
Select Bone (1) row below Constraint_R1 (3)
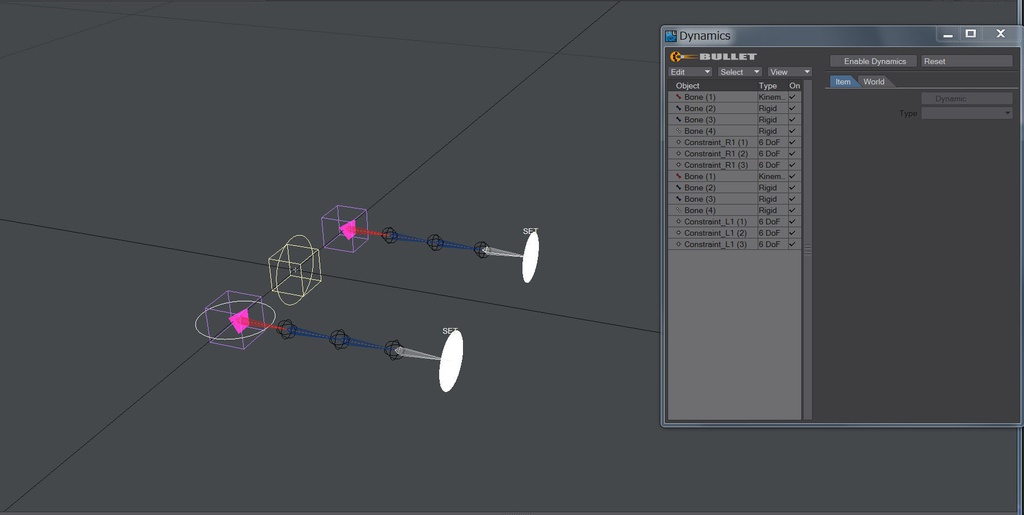pos(735,176)
